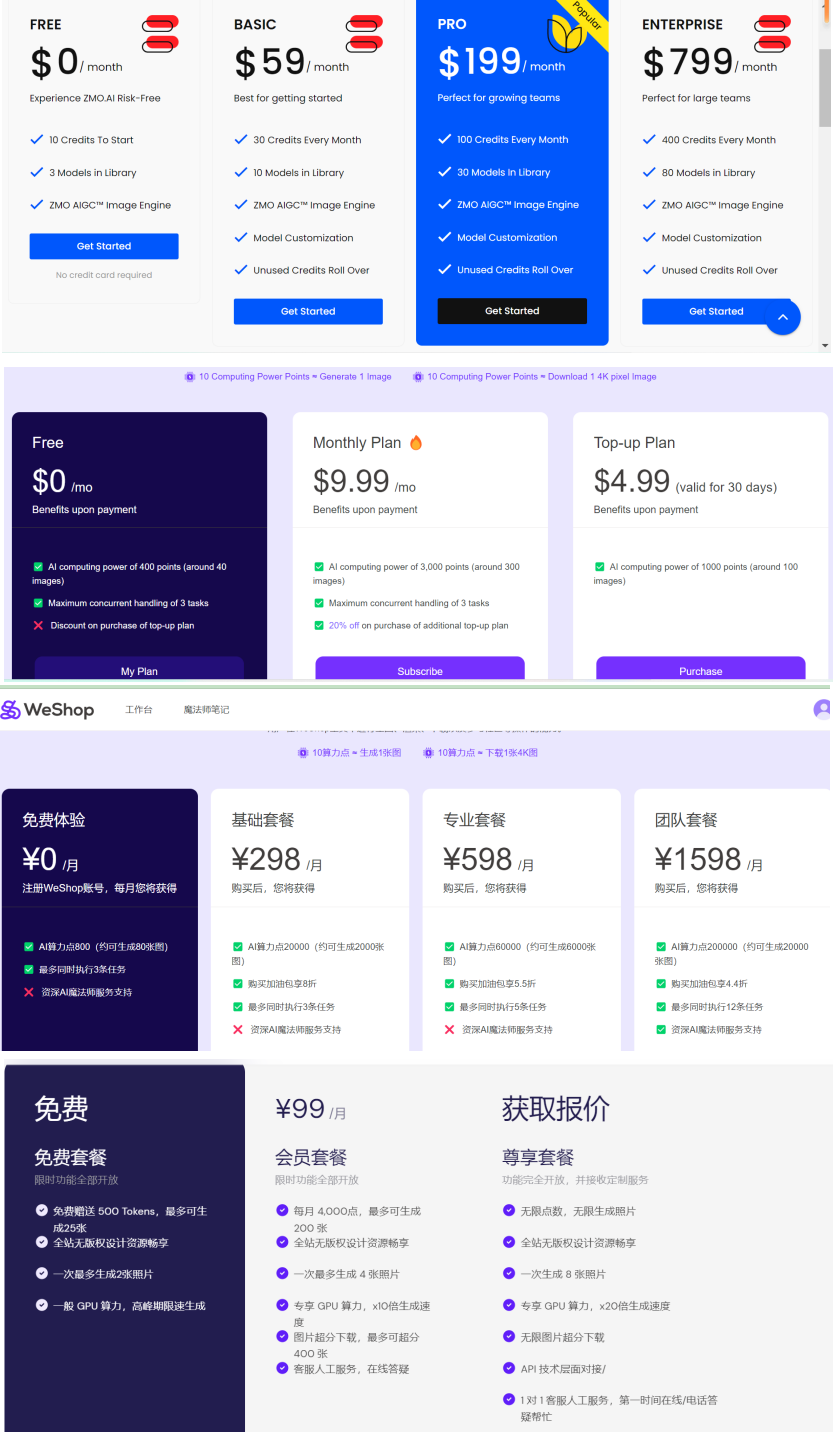
Task: Open the '20% off' link in Monthly Plan
Action: point(344,625)
